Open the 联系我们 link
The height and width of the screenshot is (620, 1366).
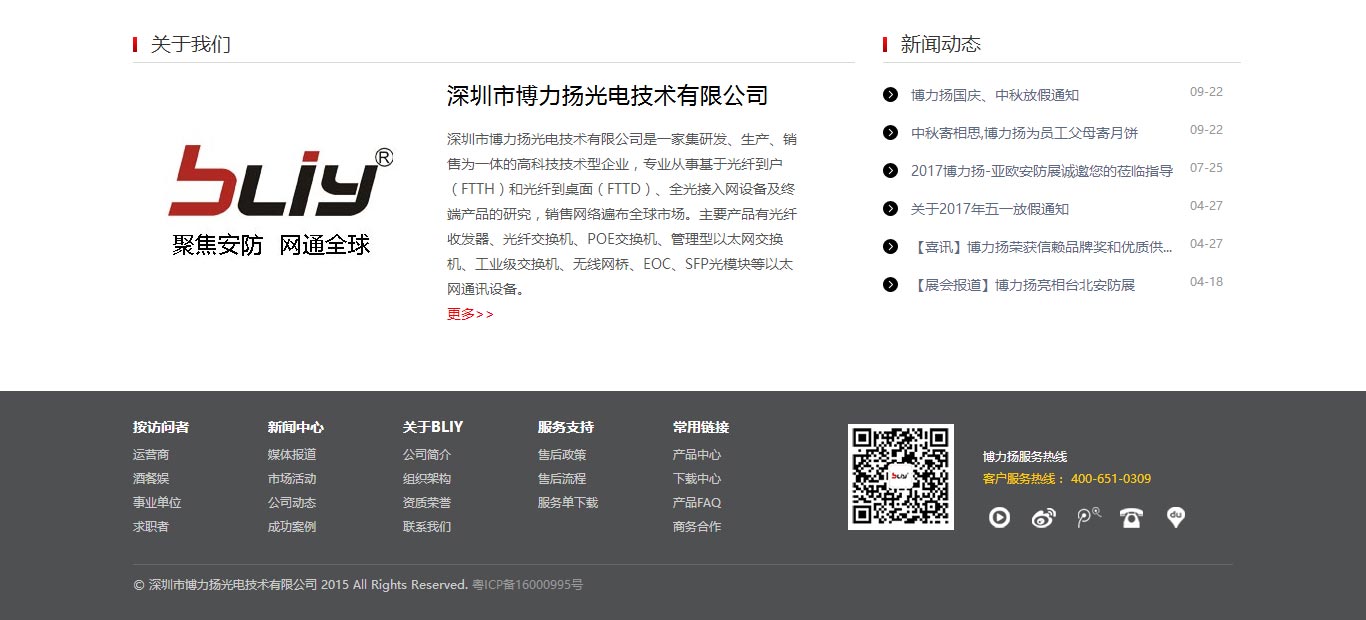[x=427, y=526]
